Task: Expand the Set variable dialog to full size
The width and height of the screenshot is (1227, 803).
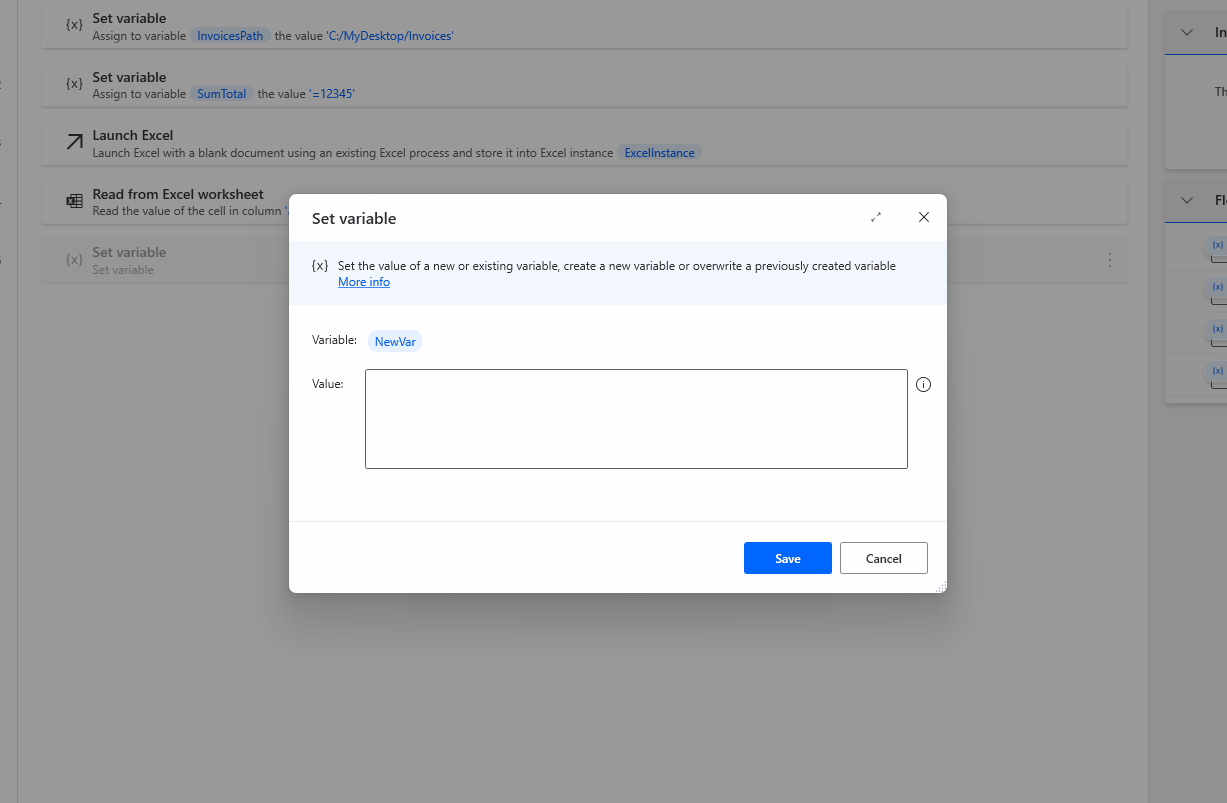Action: (876, 217)
